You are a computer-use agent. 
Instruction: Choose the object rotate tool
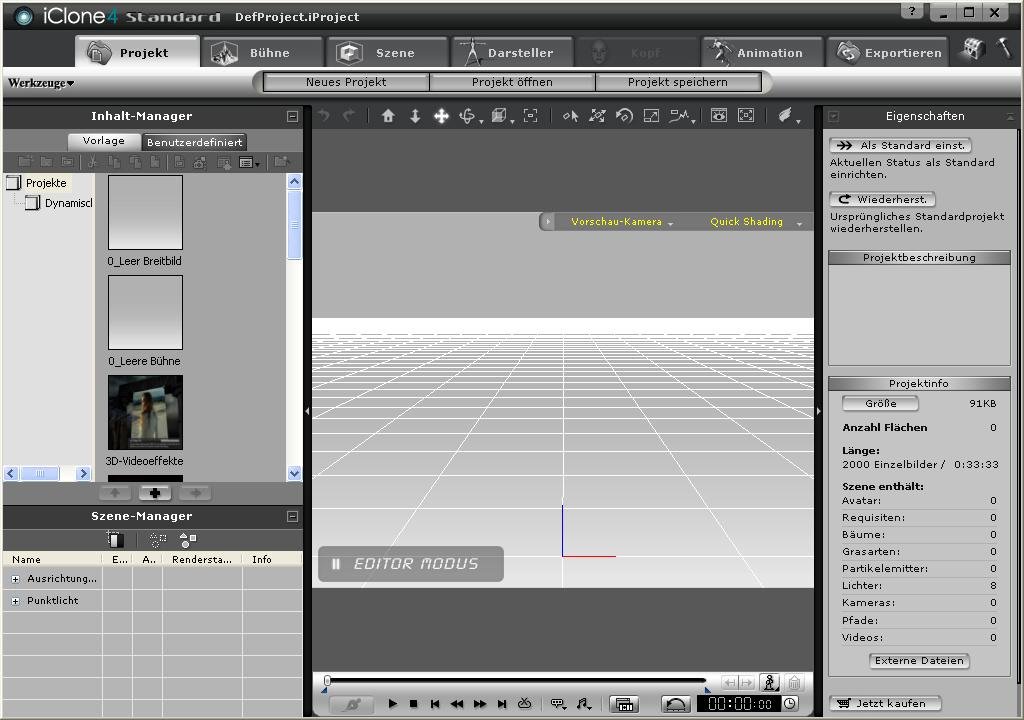[x=624, y=116]
